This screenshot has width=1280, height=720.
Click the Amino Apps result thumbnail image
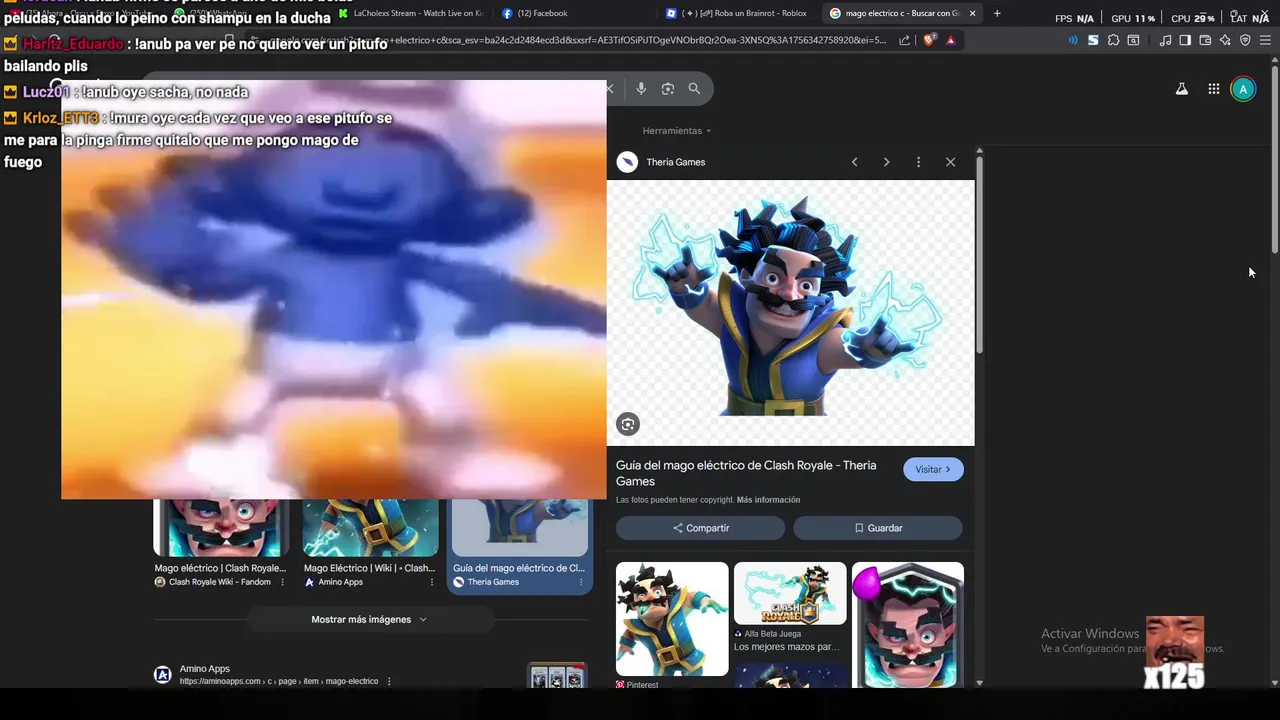pos(557,677)
